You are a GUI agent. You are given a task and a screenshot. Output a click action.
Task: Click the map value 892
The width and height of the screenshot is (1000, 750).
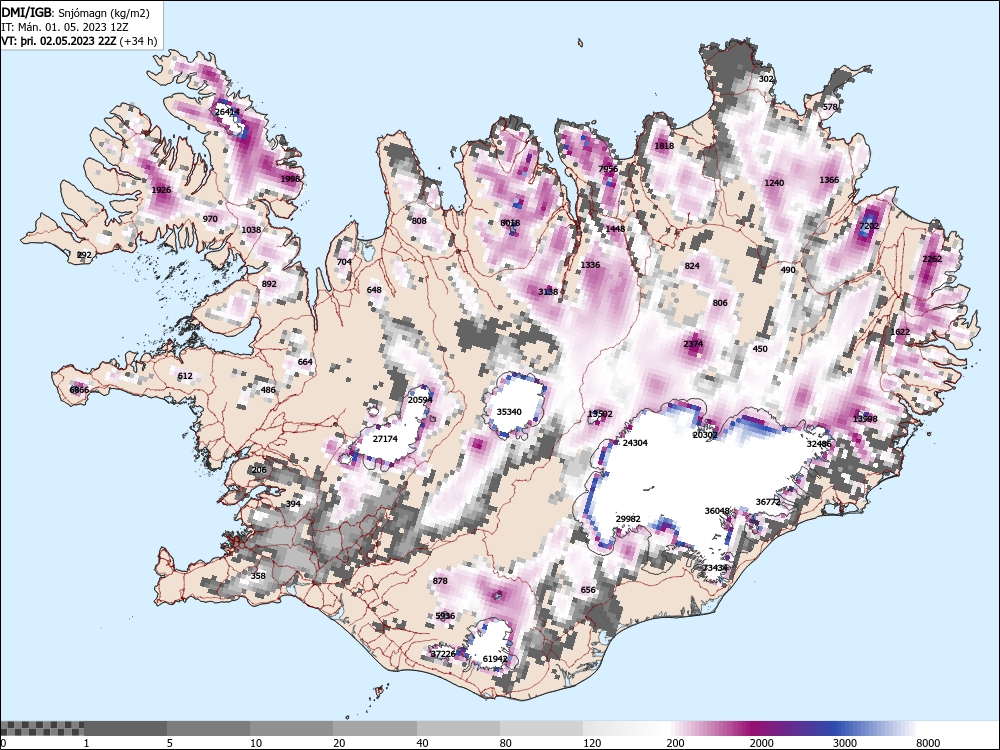[269, 284]
